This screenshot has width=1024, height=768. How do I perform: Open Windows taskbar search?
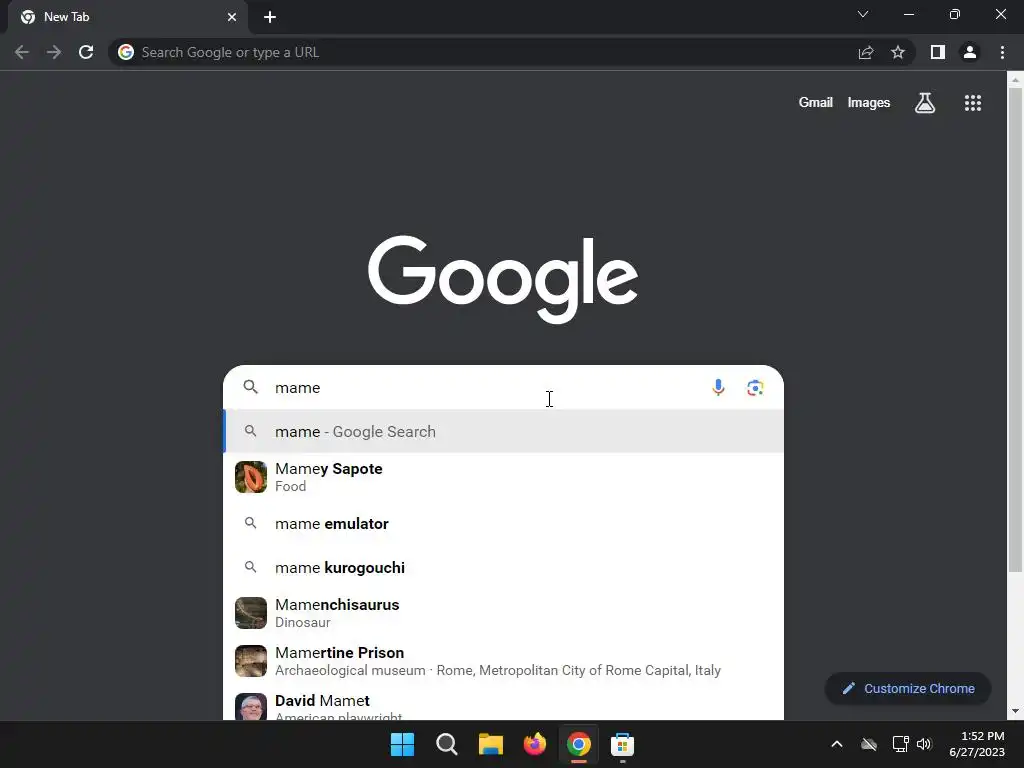pos(447,744)
